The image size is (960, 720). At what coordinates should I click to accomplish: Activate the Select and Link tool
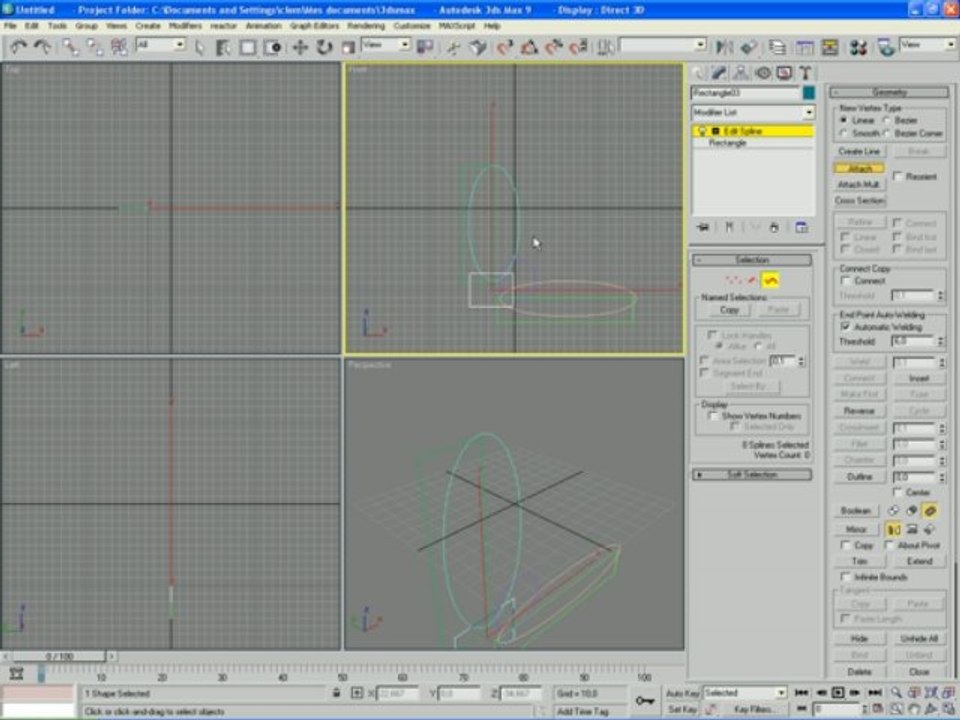pyautogui.click(x=70, y=47)
